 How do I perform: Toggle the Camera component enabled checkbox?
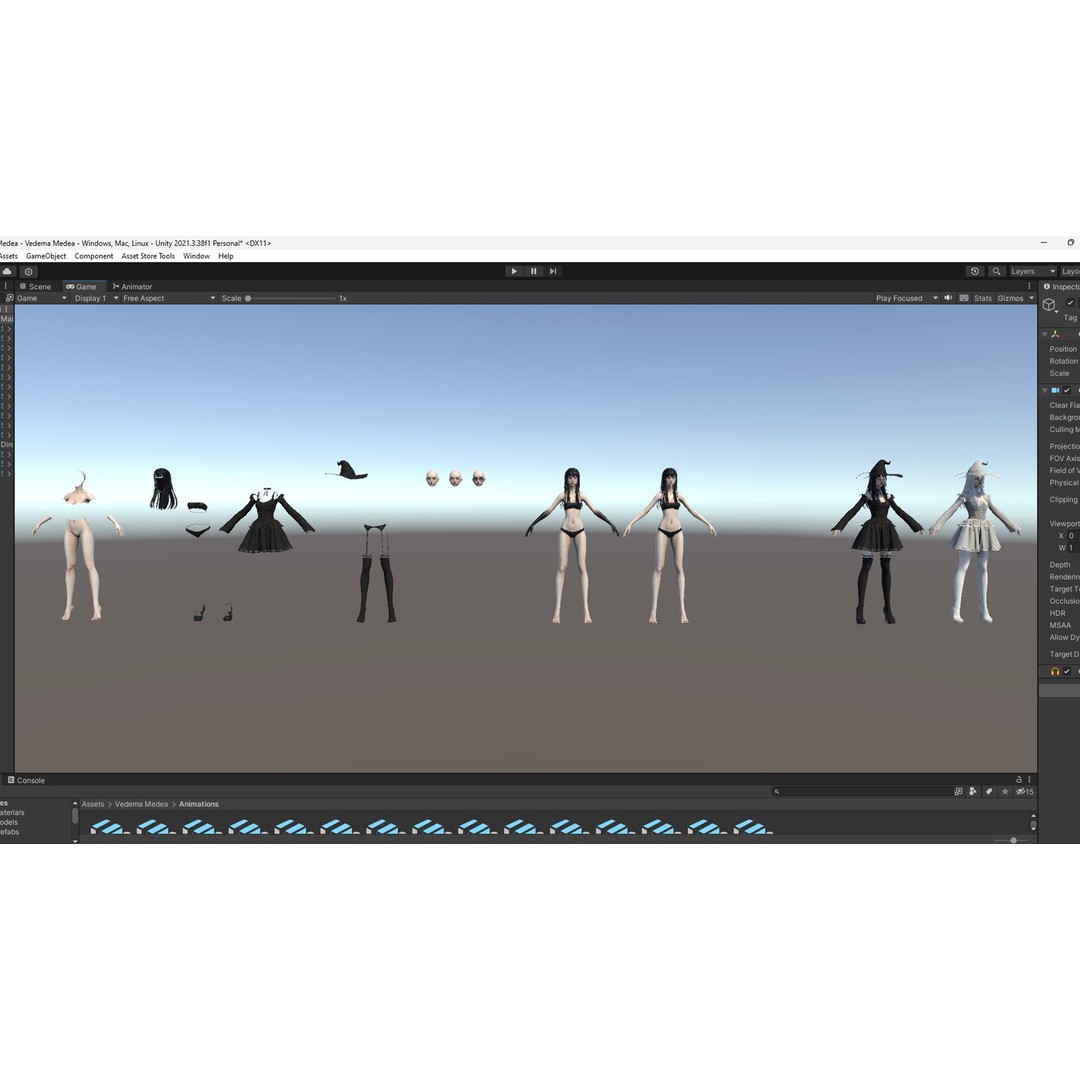point(1069,390)
